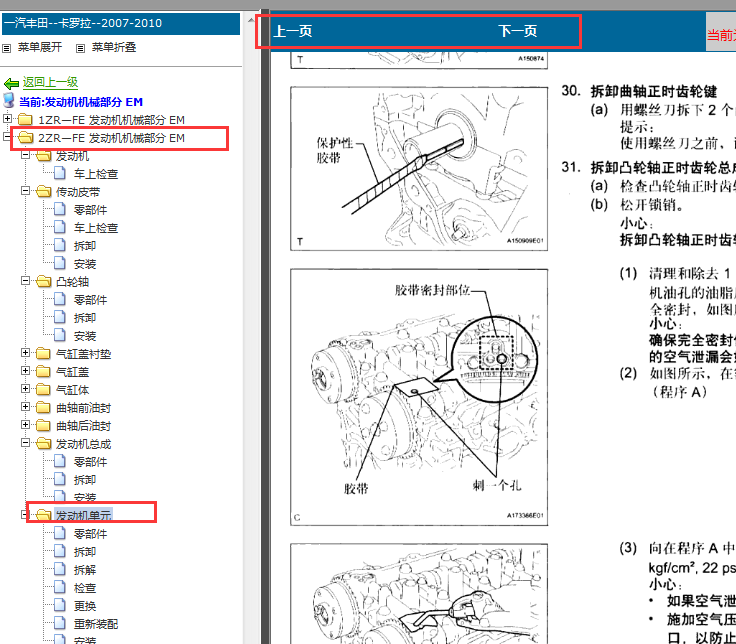This screenshot has height=644, width=736.
Task: Open 拆卸 under 传动皮带
Action: point(85,246)
